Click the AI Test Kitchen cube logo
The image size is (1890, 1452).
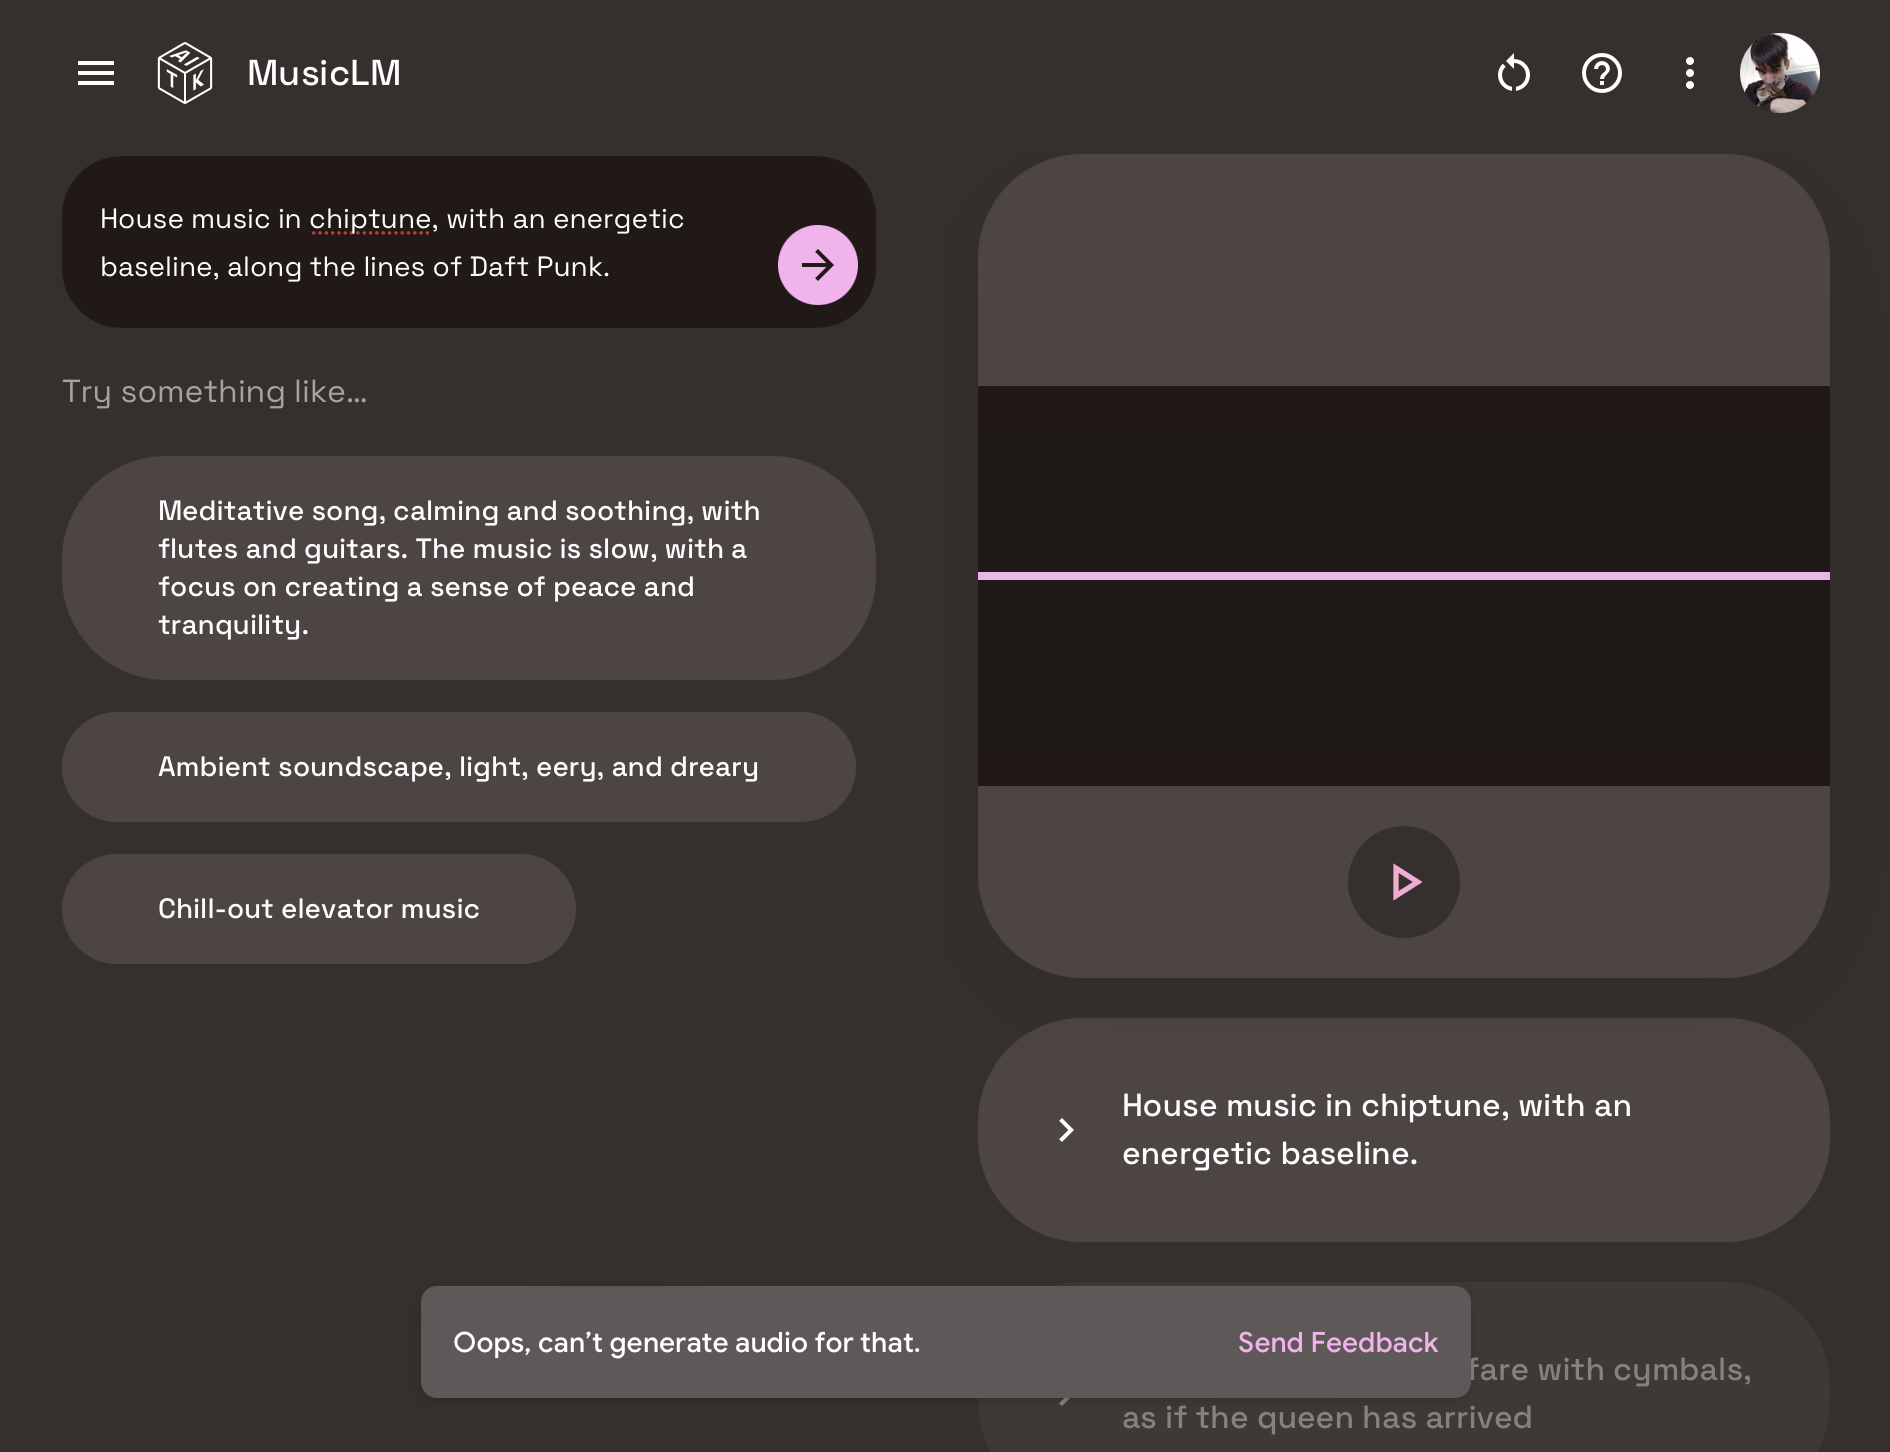click(x=186, y=72)
